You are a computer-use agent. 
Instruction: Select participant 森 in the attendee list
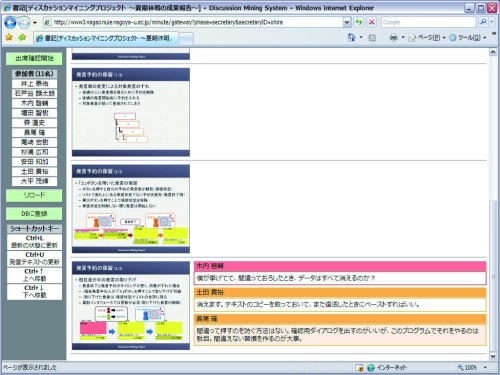pyautogui.click(x=34, y=123)
